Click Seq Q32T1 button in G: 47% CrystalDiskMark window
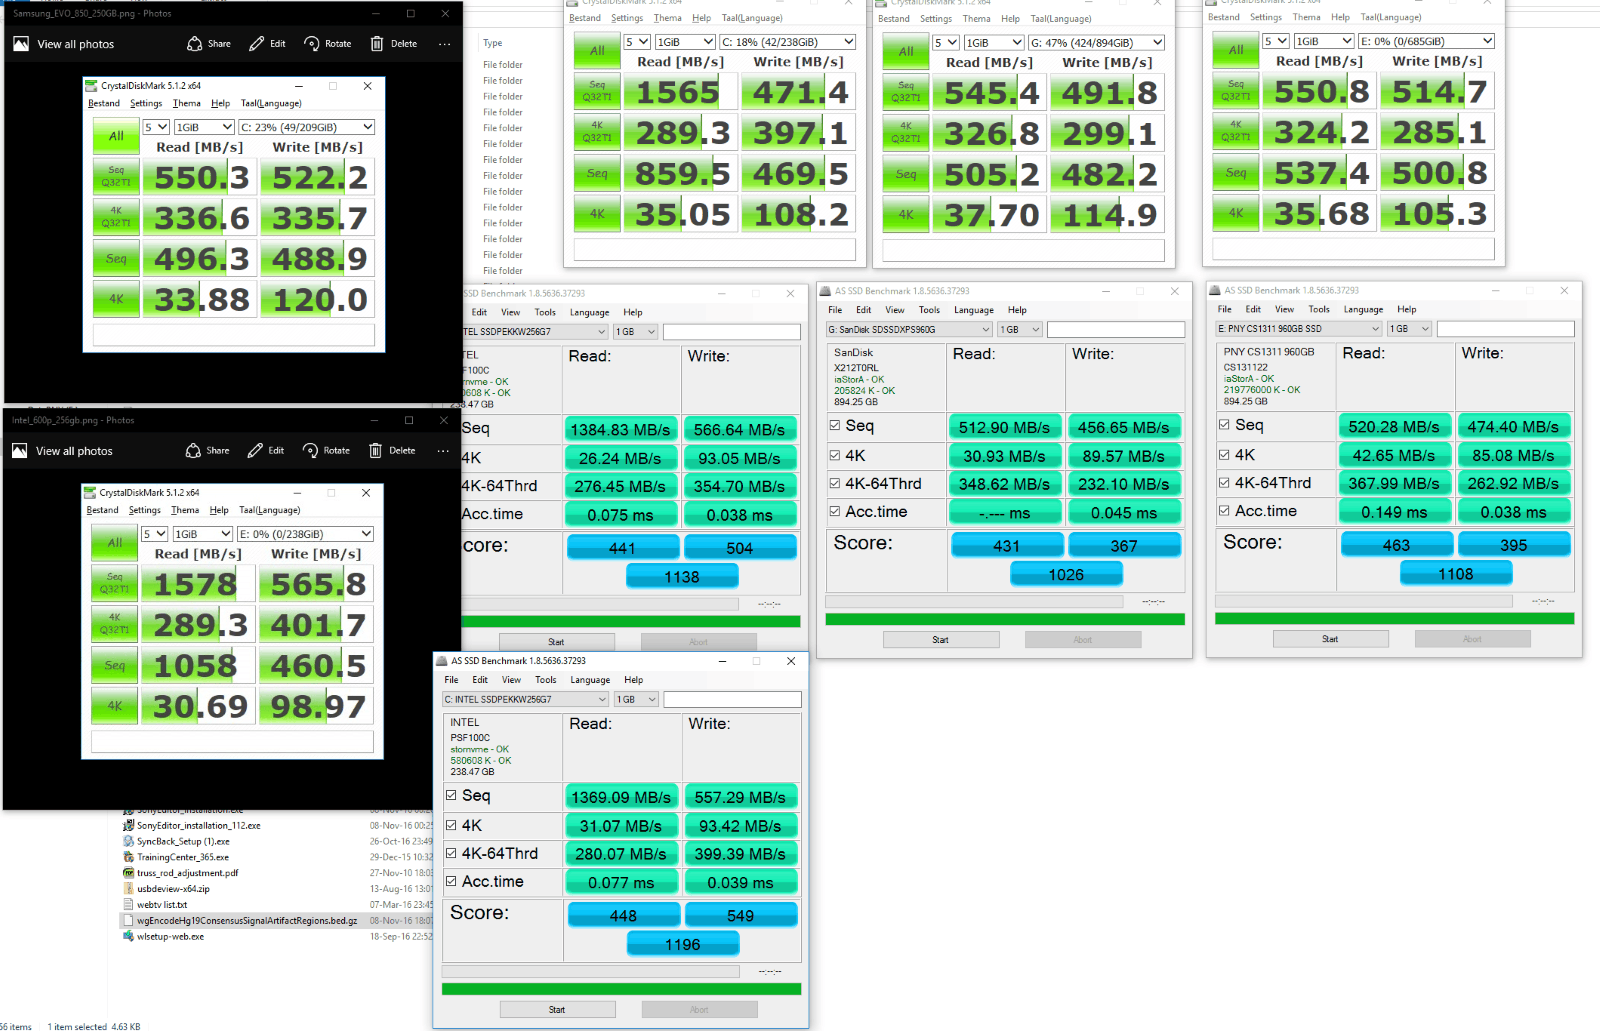This screenshot has height=1031, width=1600. tap(906, 92)
